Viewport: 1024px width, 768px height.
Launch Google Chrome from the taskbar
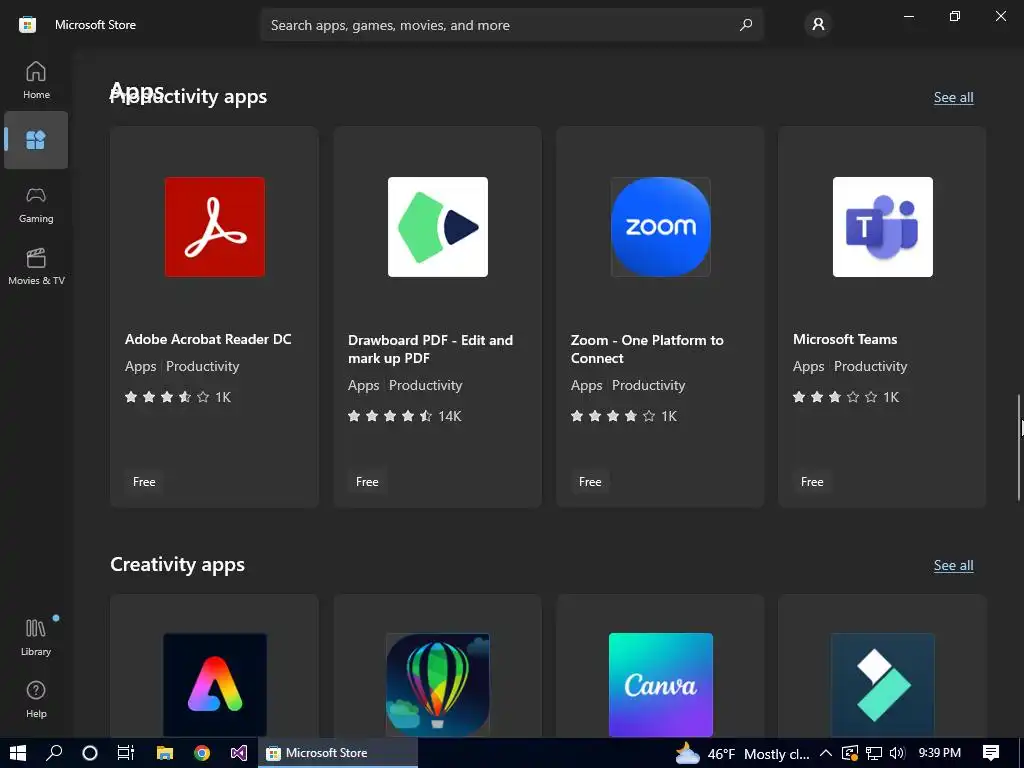(202, 753)
